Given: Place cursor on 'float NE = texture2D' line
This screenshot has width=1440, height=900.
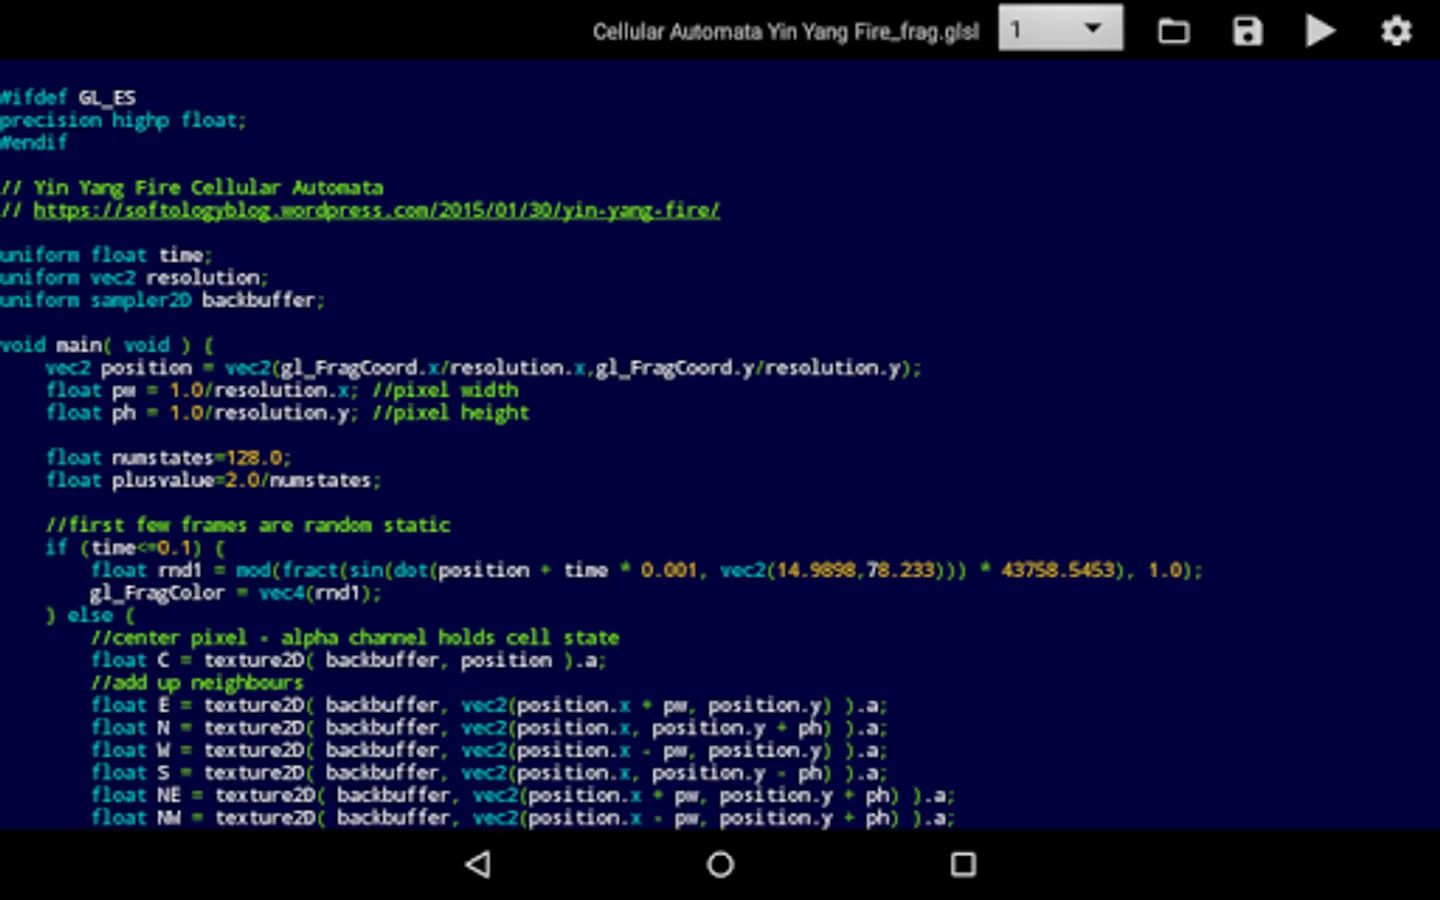Looking at the screenshot, I should point(523,795).
